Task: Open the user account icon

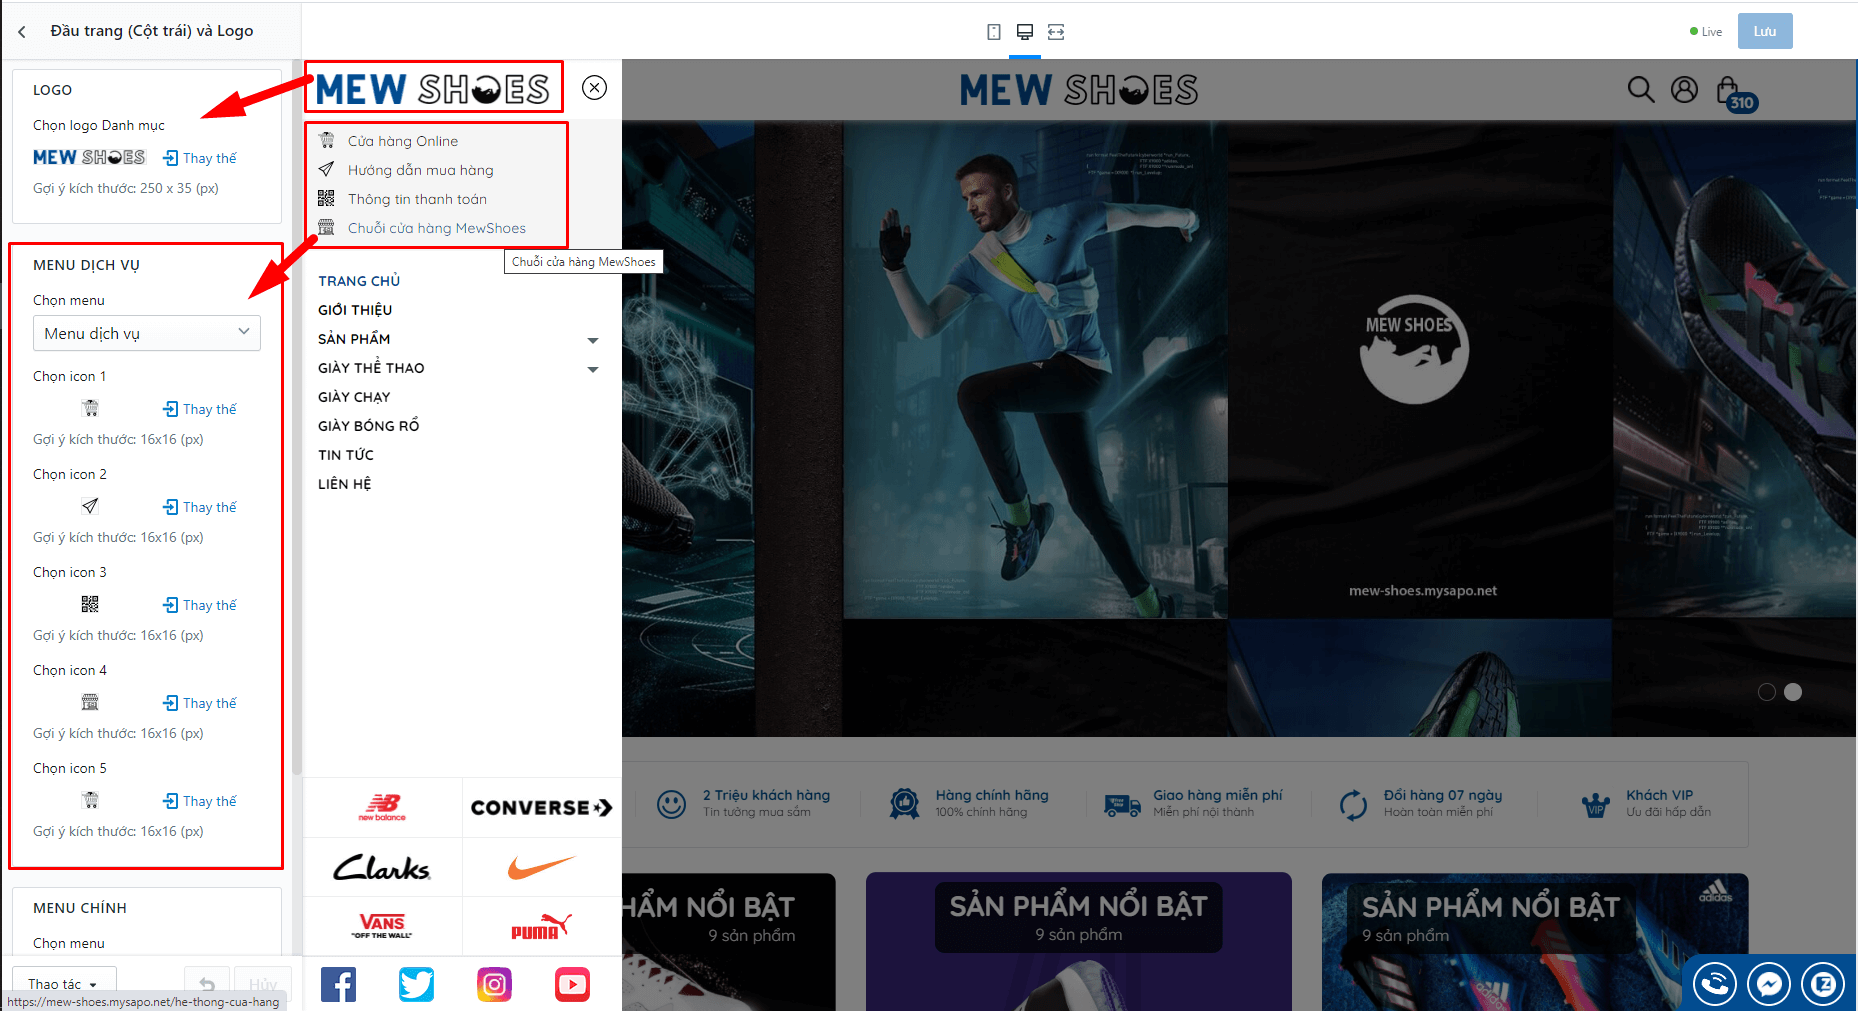Action: (1684, 90)
